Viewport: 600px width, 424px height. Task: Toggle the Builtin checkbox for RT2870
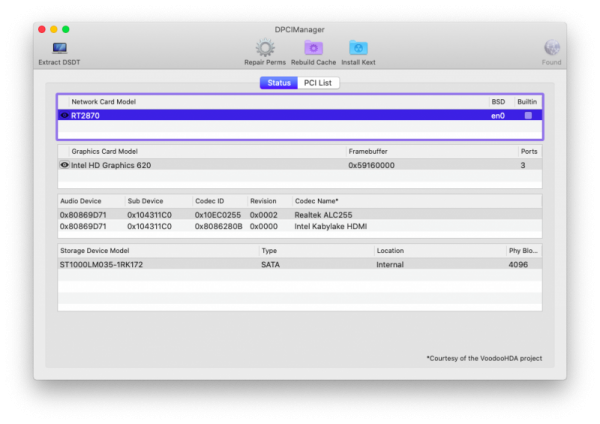click(528, 115)
